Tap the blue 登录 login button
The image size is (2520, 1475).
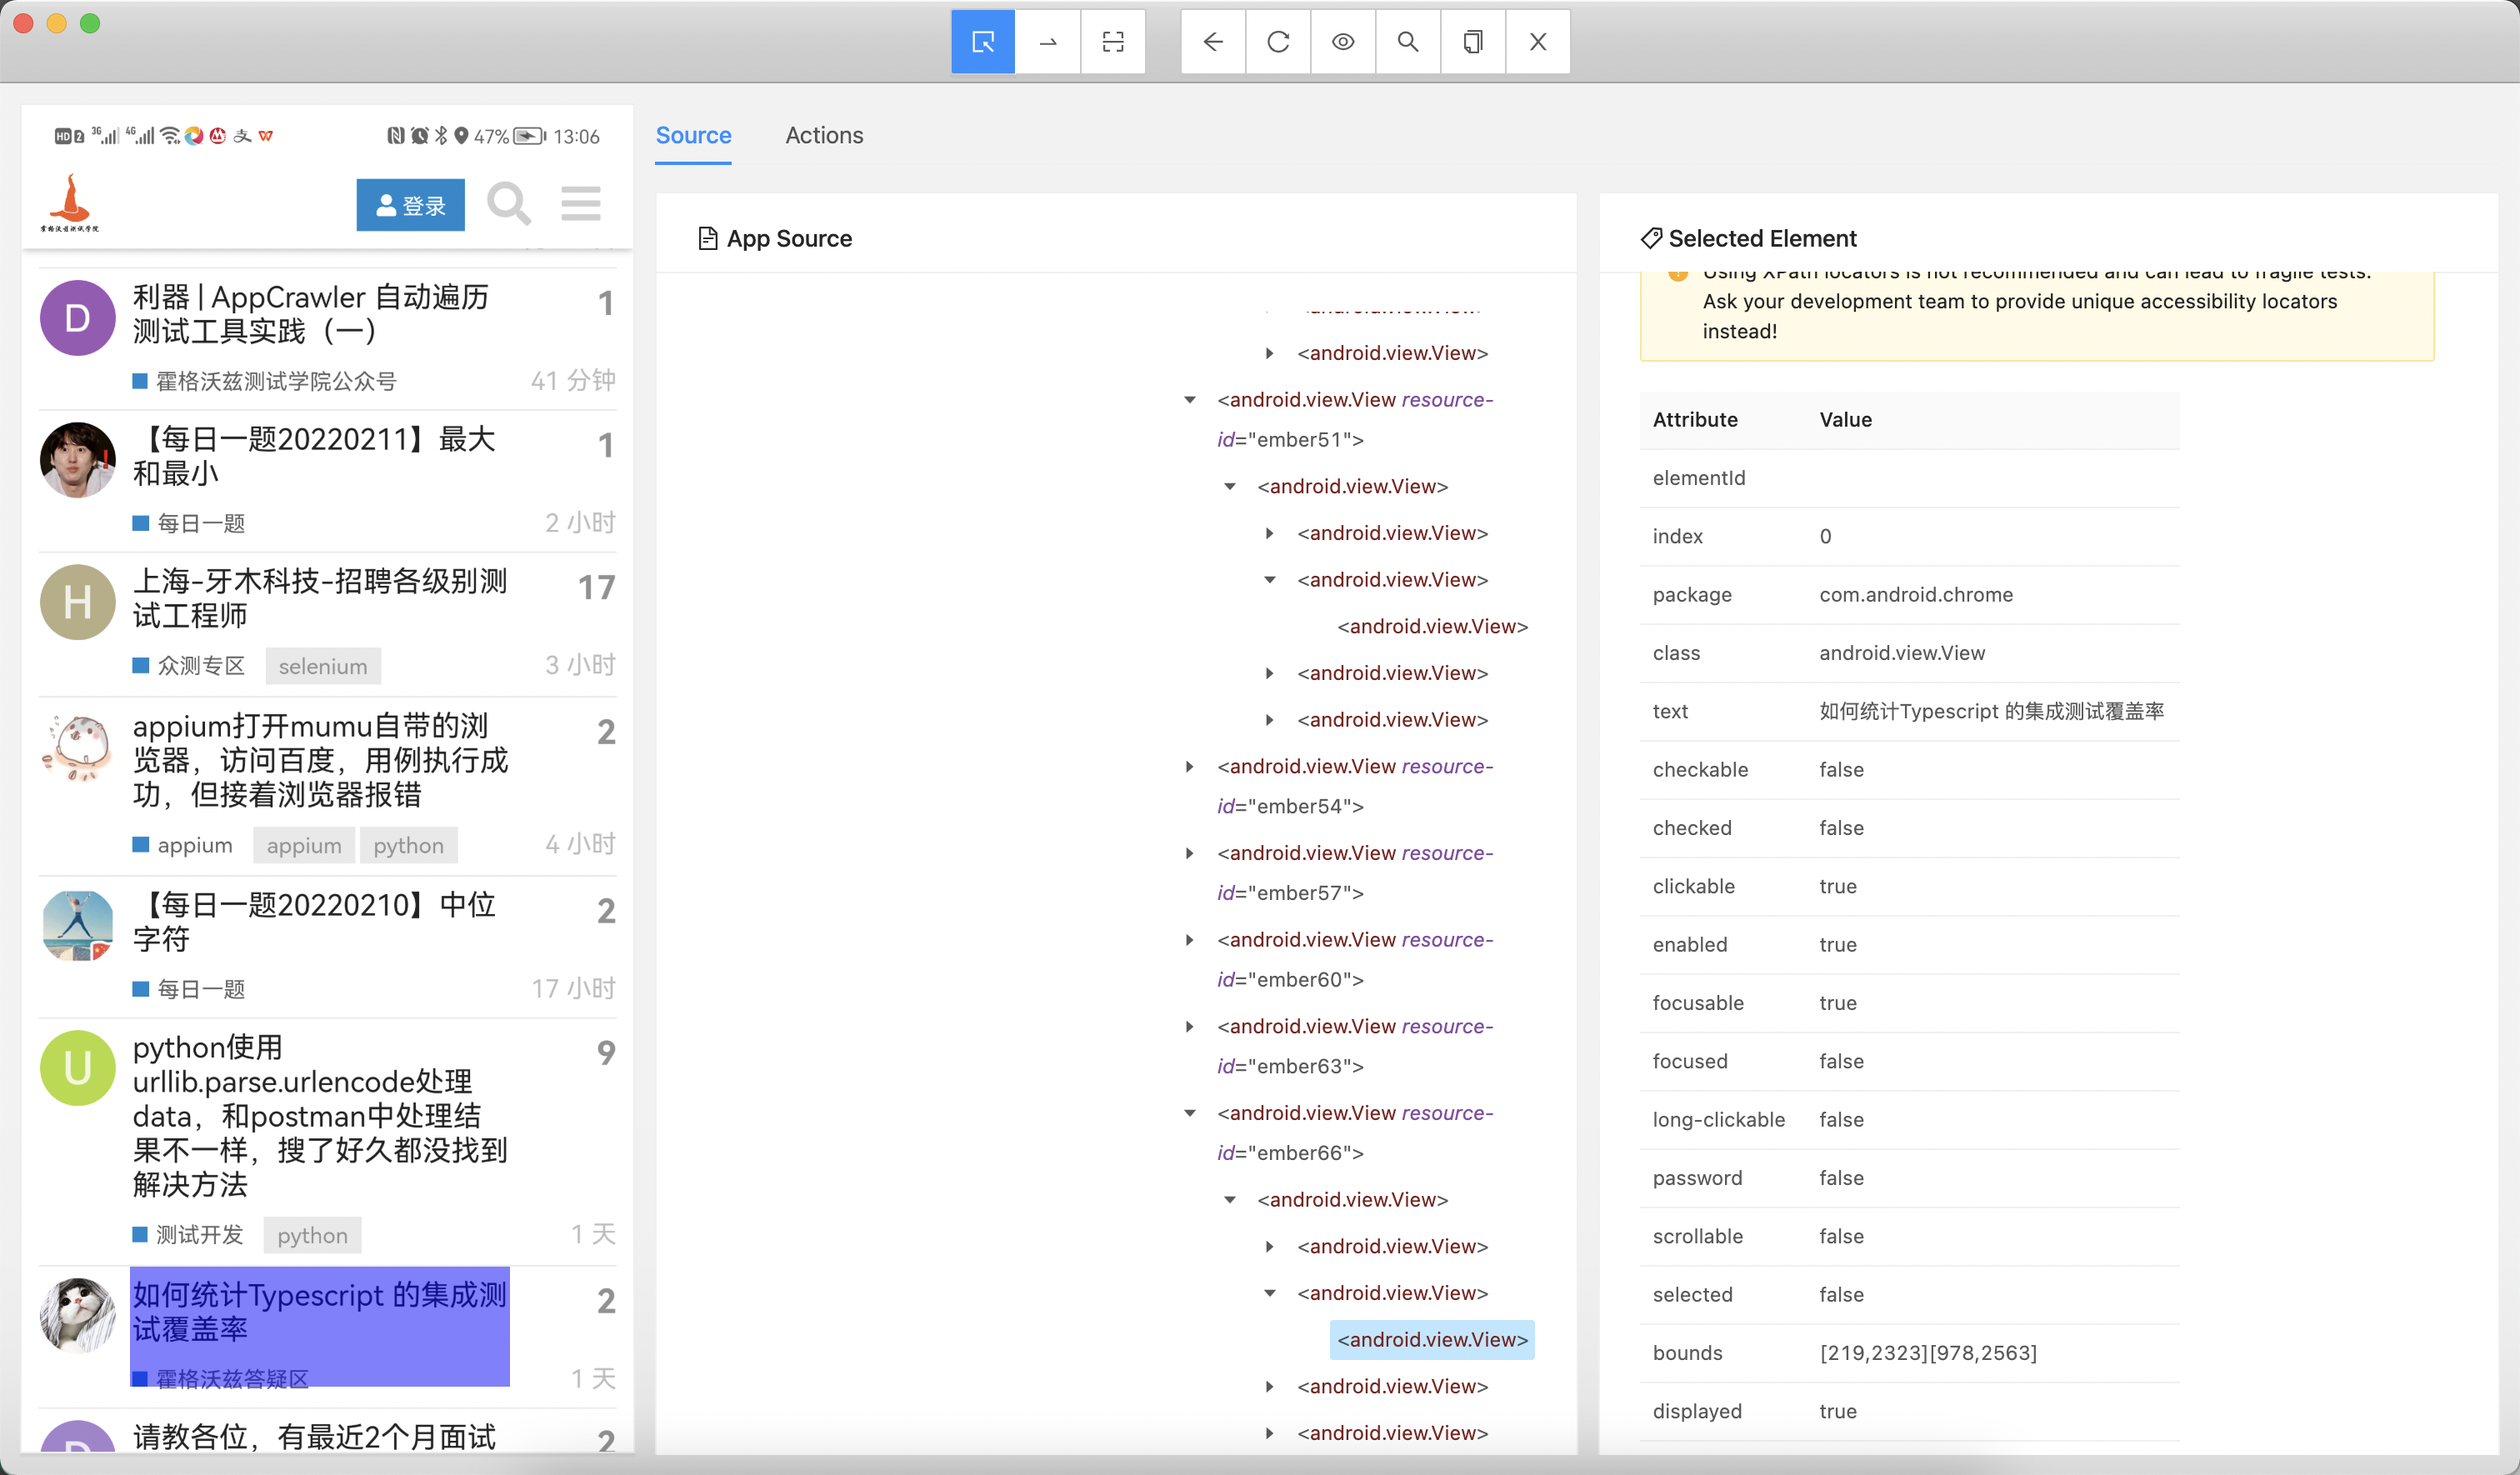(x=410, y=205)
